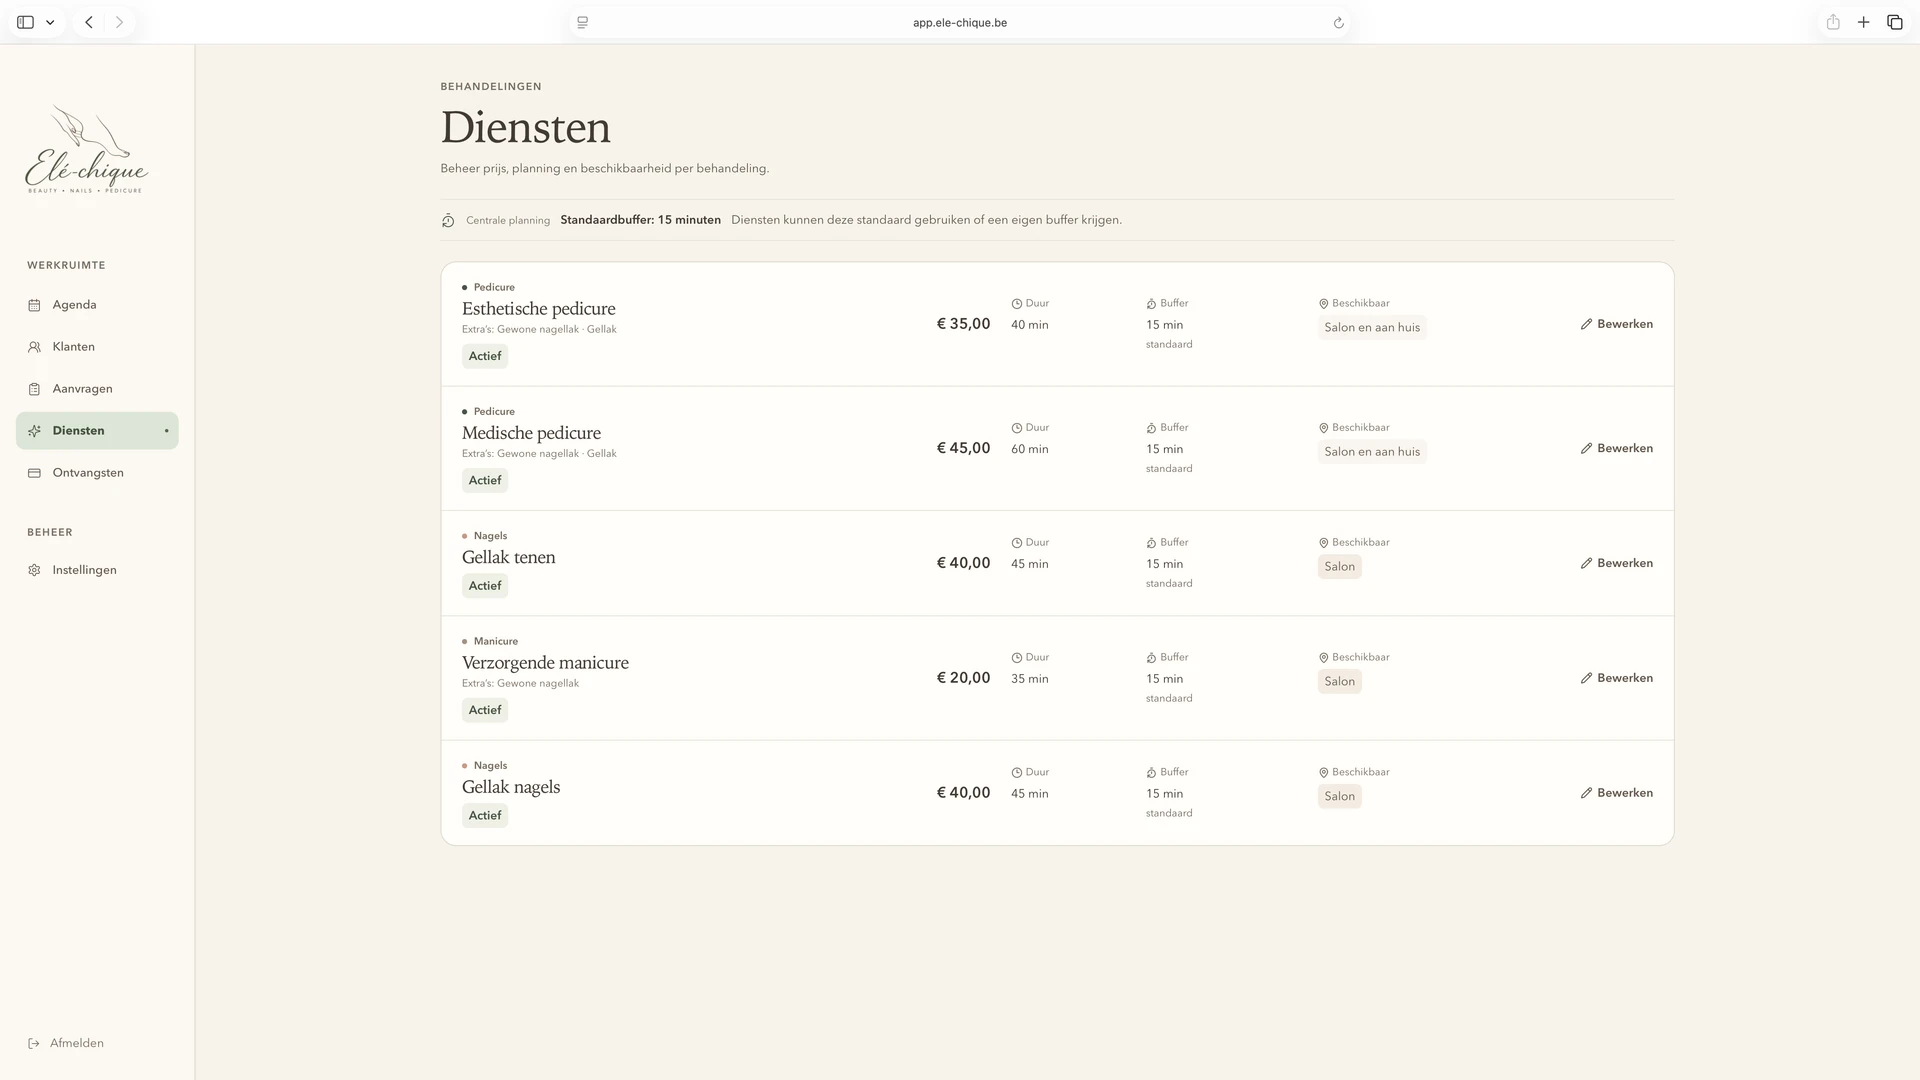Click Salon en aan huis badge for Medische pedicure
The width and height of the screenshot is (1920, 1080).
(x=1372, y=452)
